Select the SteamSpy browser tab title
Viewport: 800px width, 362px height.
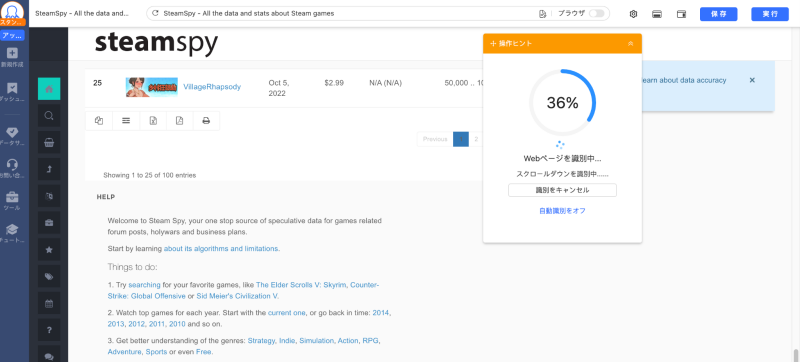click(x=82, y=13)
